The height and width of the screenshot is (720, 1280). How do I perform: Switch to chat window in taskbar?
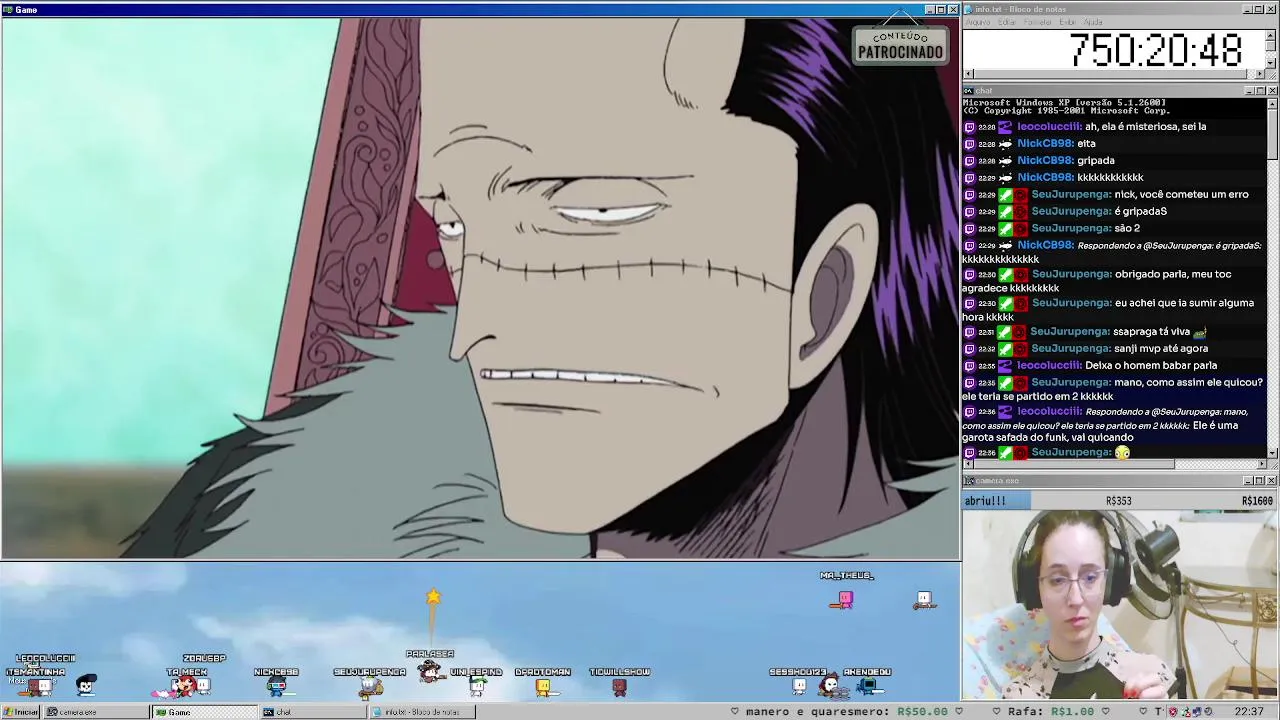(312, 712)
